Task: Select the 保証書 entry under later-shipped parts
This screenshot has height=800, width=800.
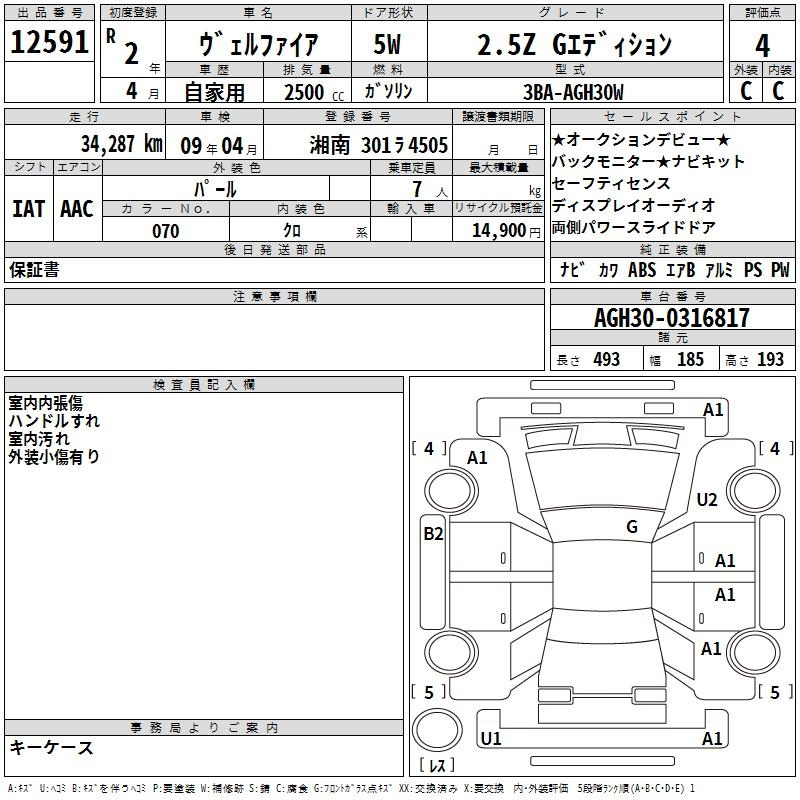Action: (34, 270)
